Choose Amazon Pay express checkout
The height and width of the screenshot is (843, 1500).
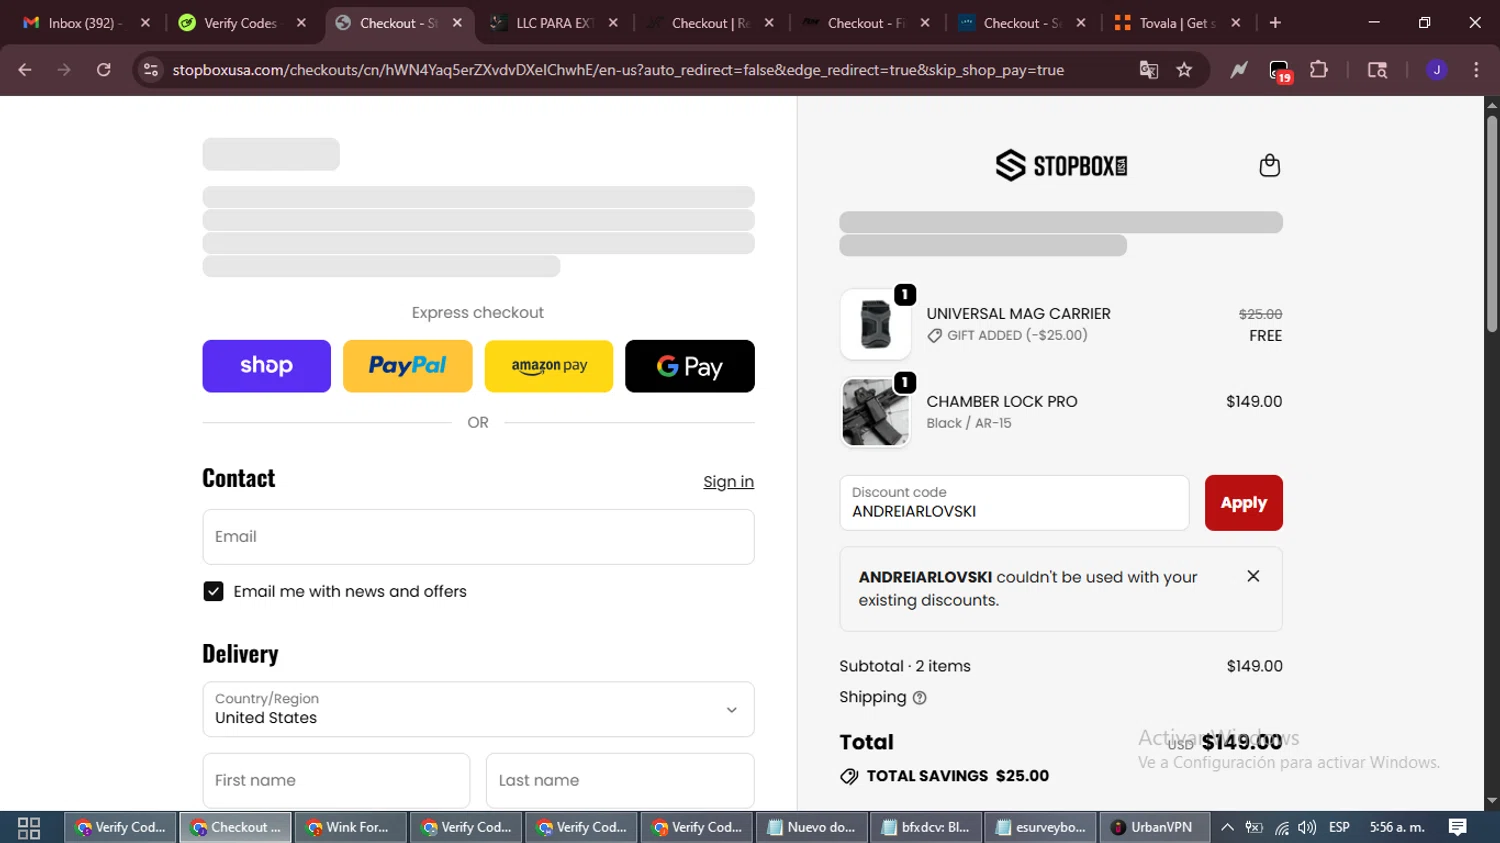click(x=549, y=366)
